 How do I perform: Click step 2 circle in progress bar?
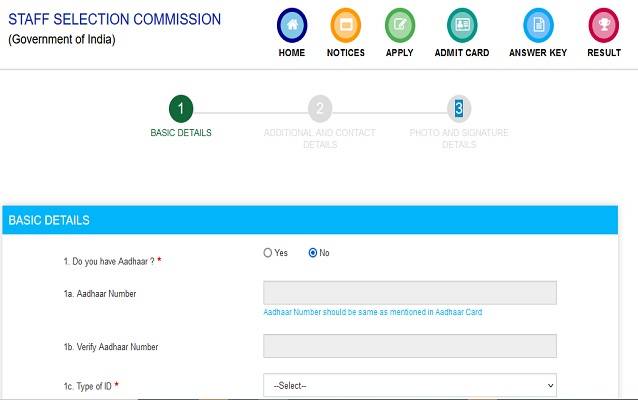[x=320, y=109]
